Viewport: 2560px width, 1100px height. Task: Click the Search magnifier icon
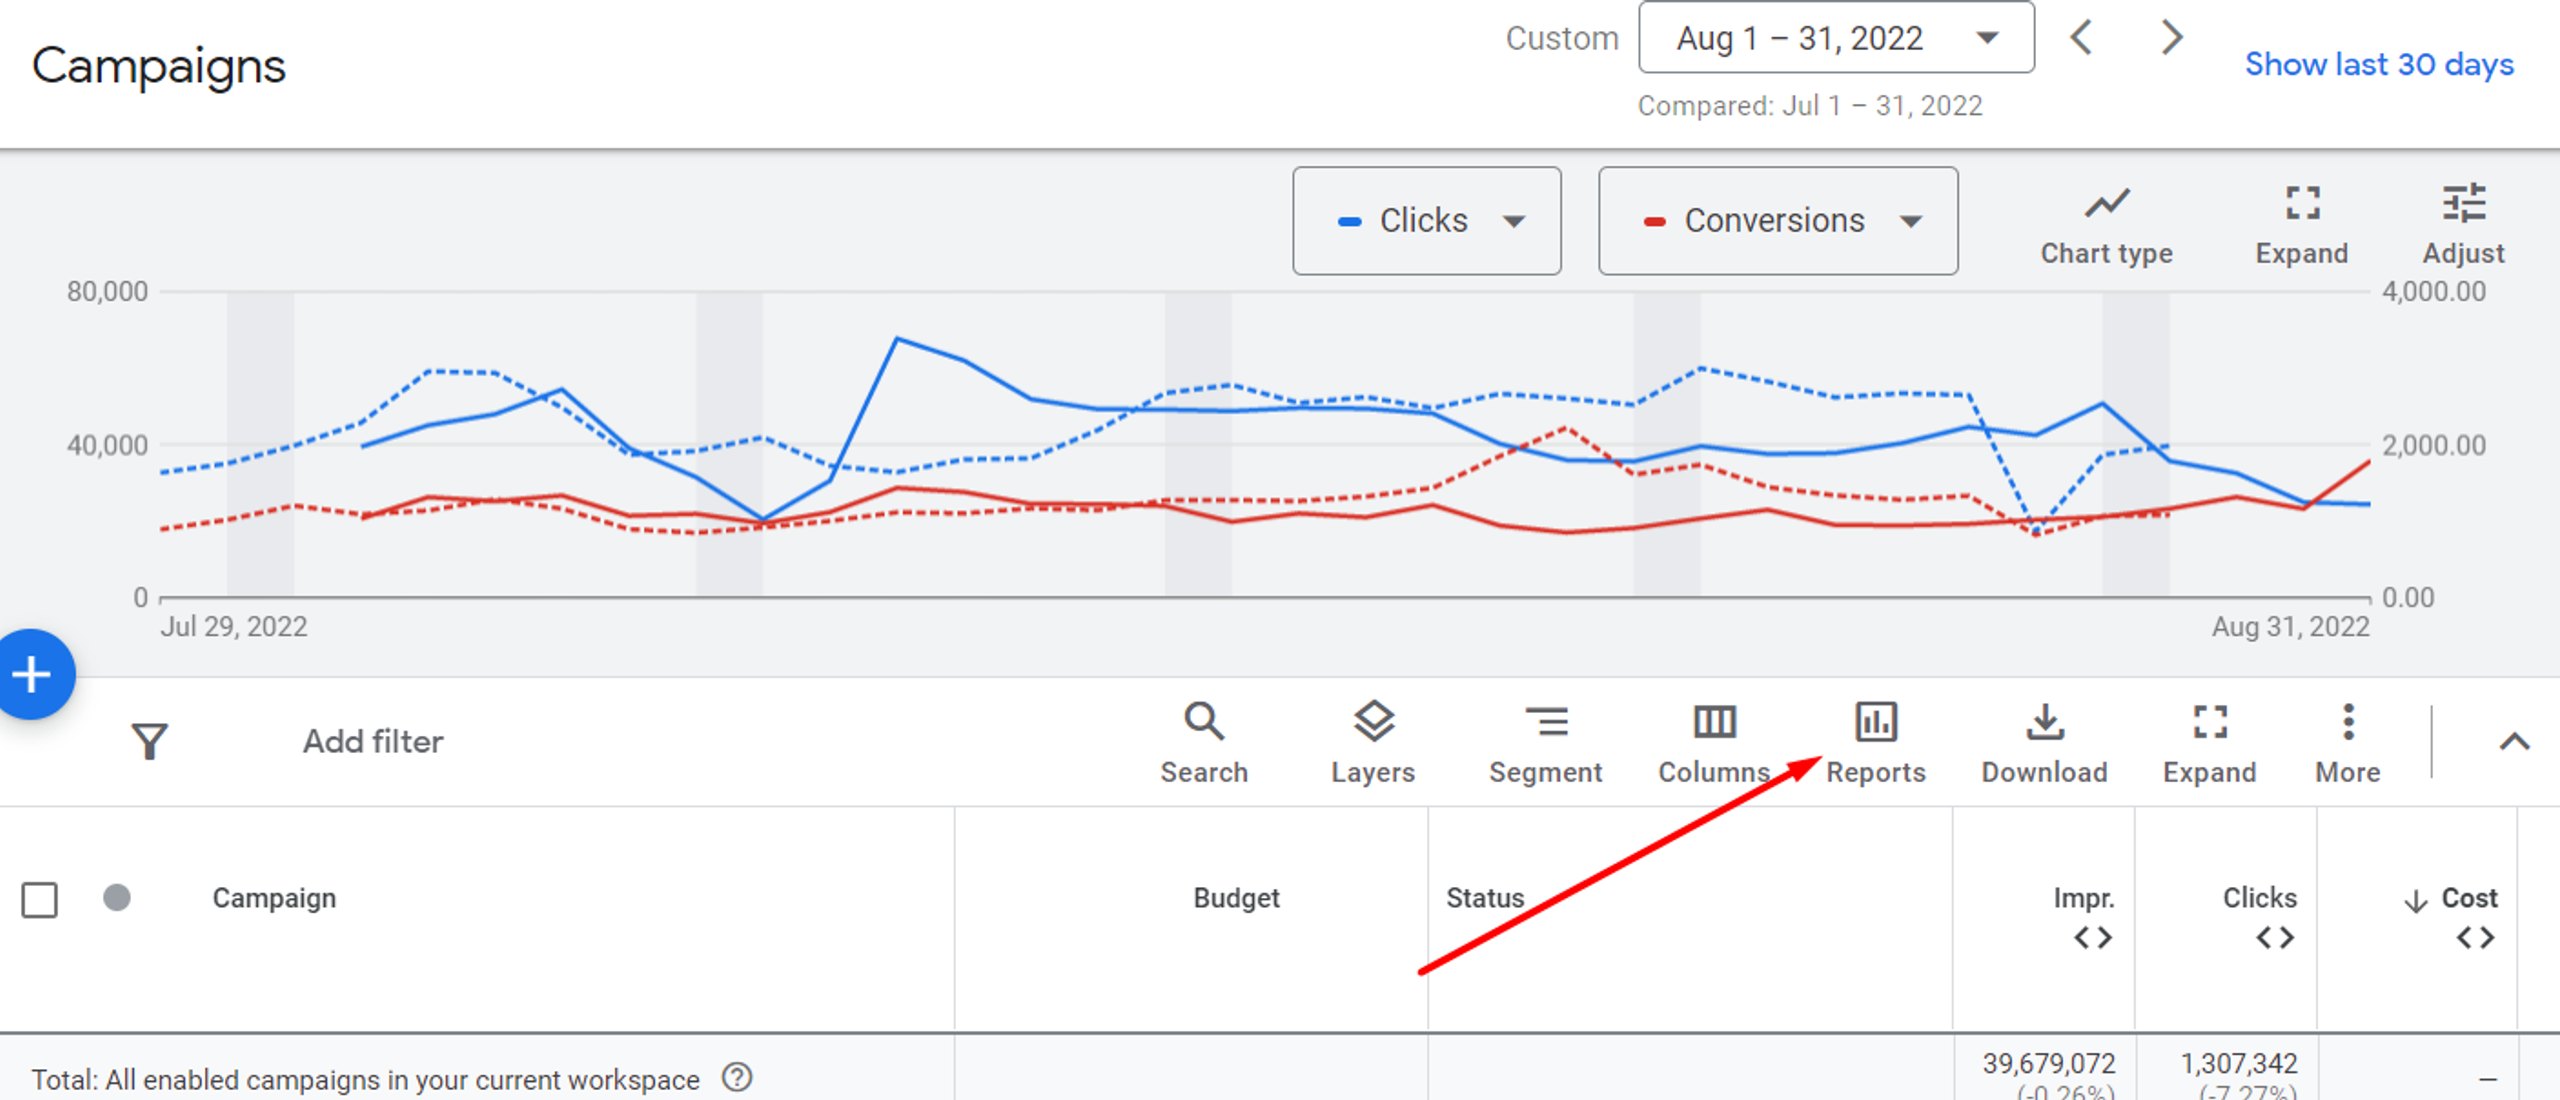[x=1204, y=722]
